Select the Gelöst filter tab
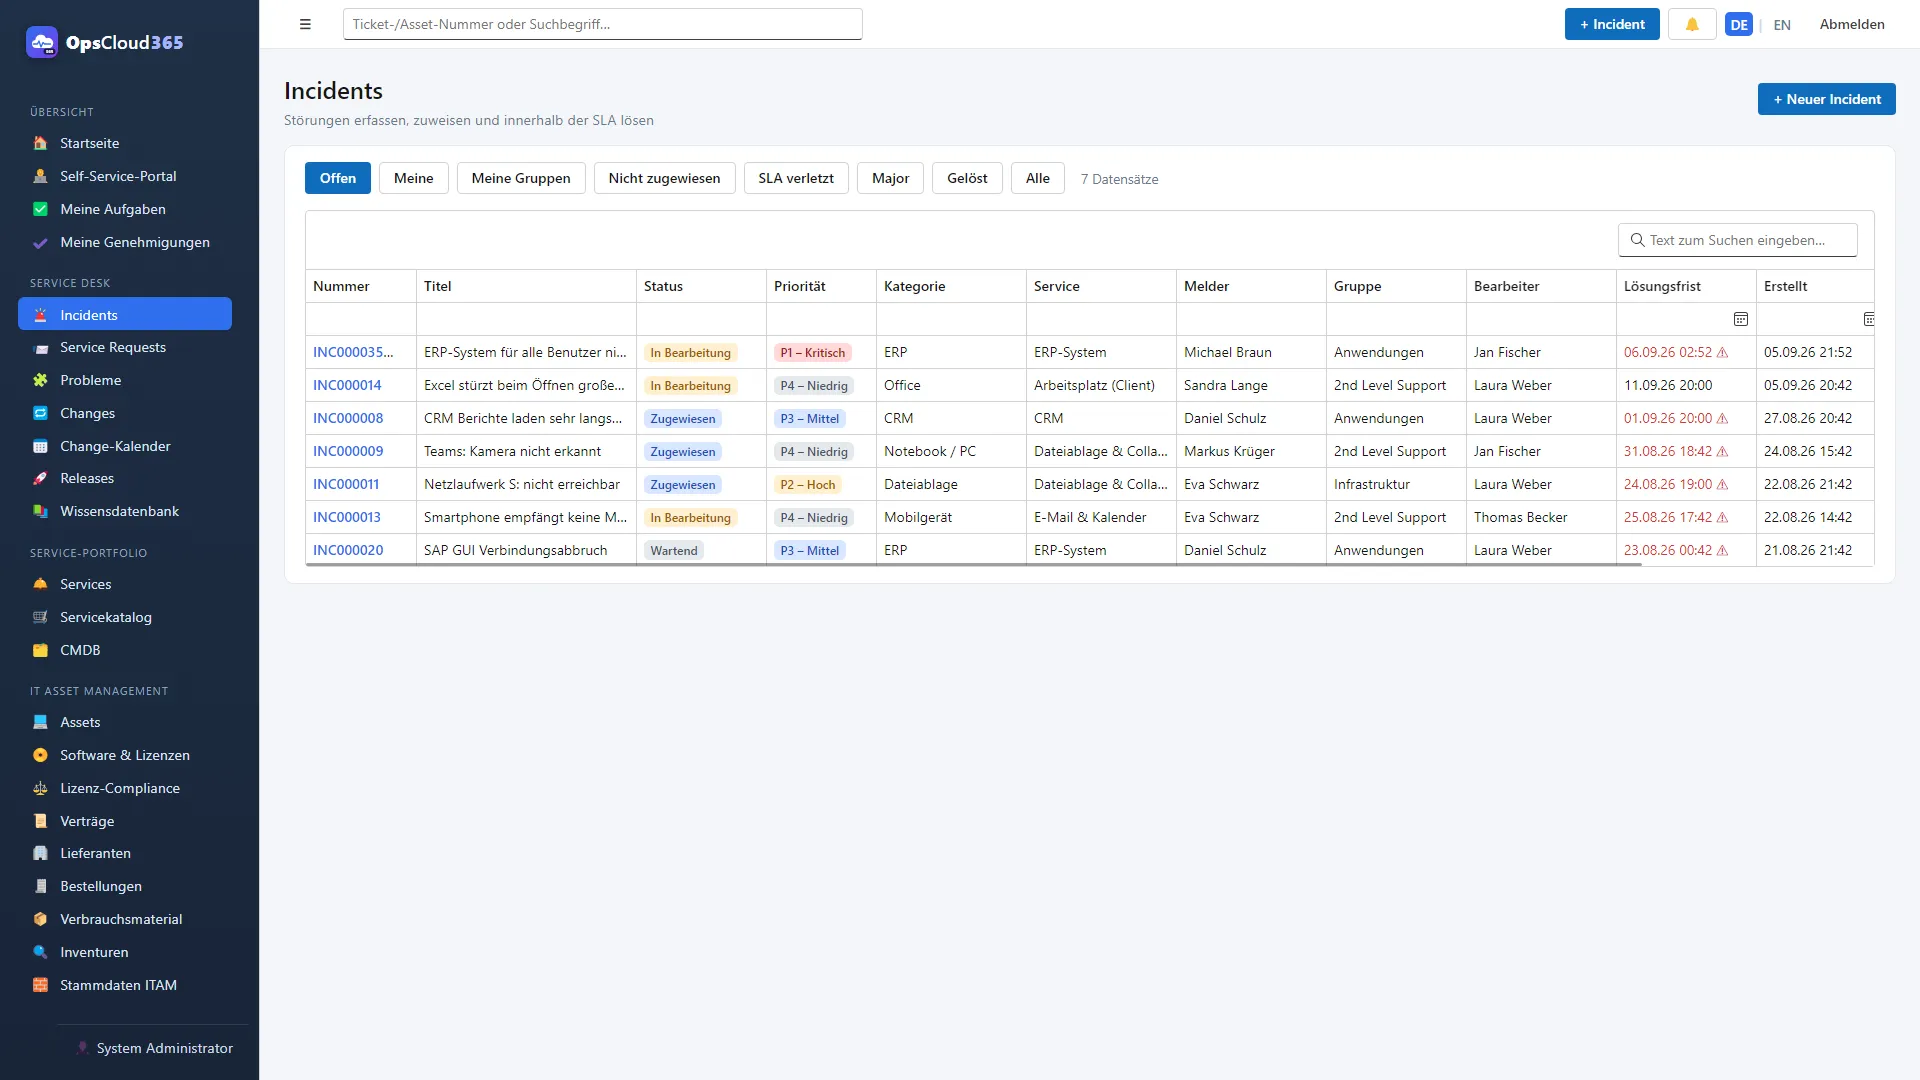Image resolution: width=1920 pixels, height=1080 pixels. 967,178
